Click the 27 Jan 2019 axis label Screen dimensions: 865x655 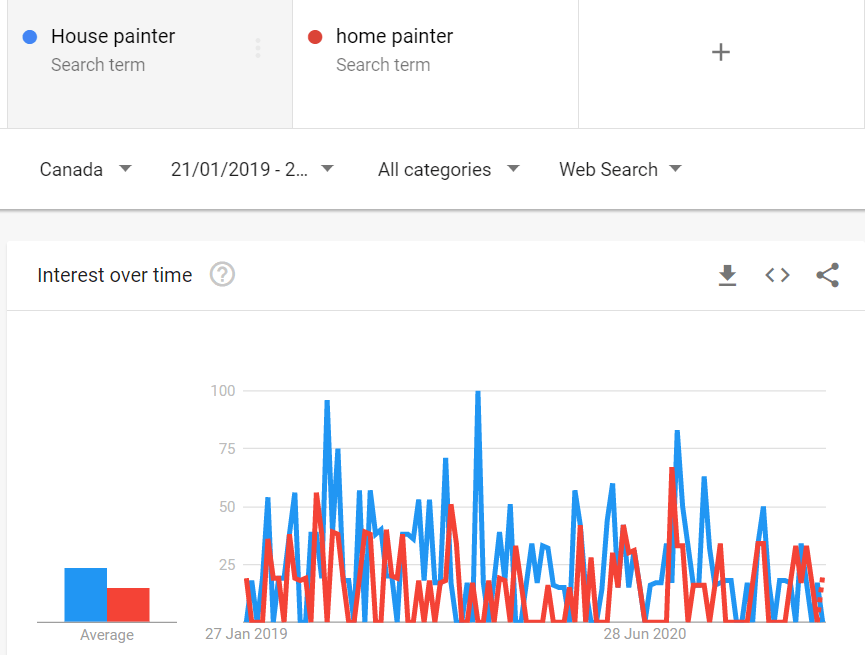[x=246, y=634]
